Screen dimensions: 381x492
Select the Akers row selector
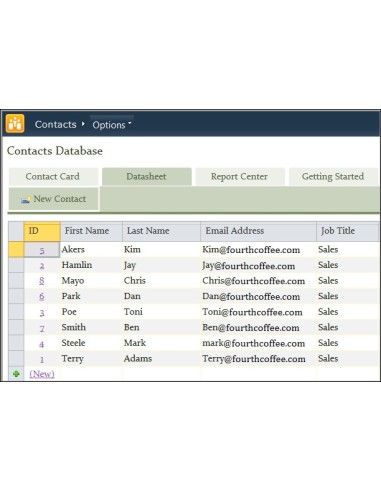(x=16, y=249)
